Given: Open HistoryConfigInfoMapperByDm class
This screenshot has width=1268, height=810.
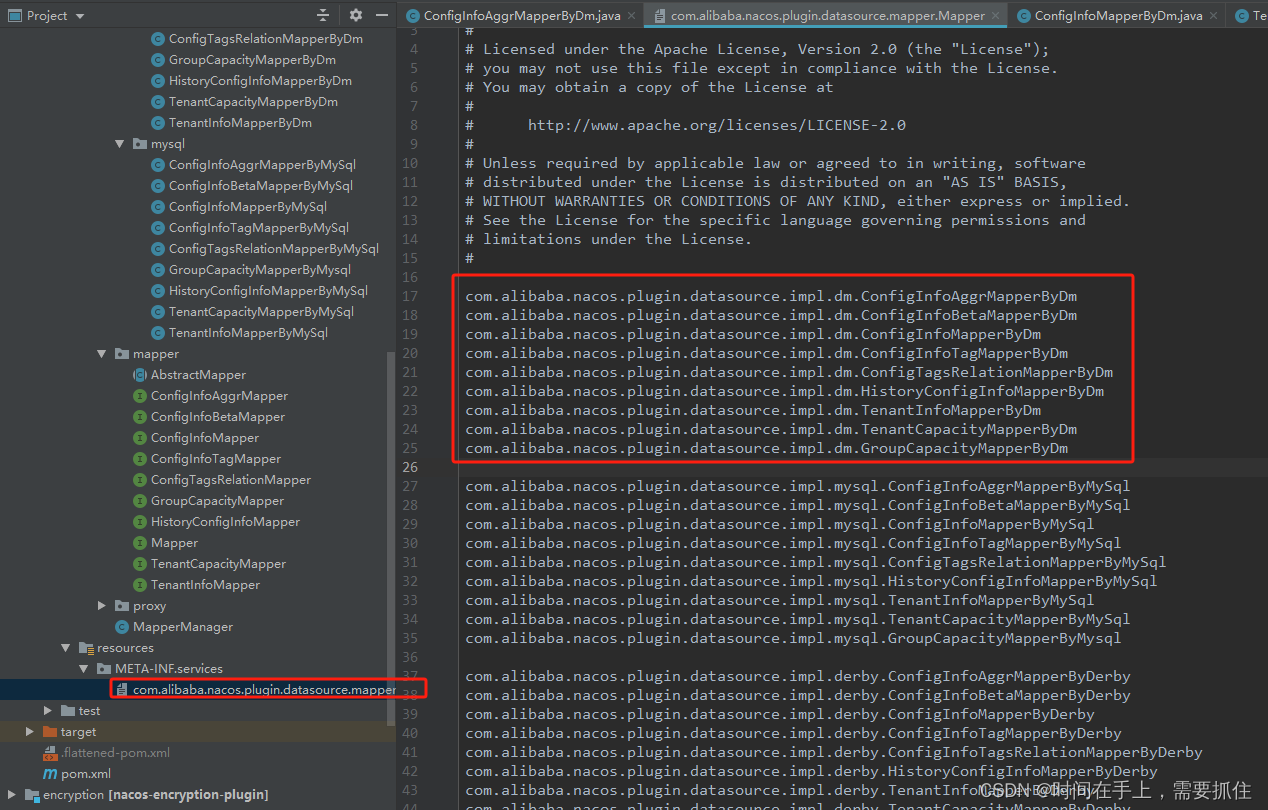Looking at the screenshot, I should [x=260, y=81].
